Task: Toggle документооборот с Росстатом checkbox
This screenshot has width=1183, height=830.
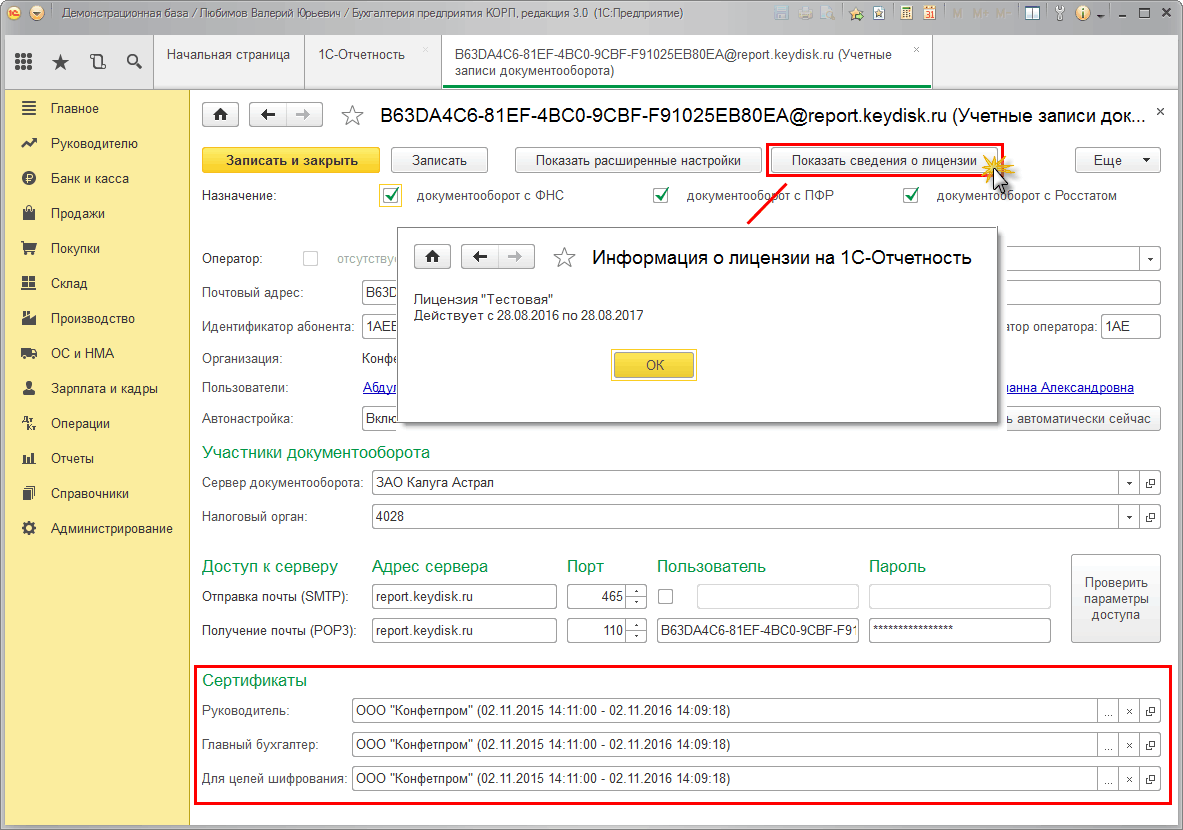Action: tap(910, 195)
